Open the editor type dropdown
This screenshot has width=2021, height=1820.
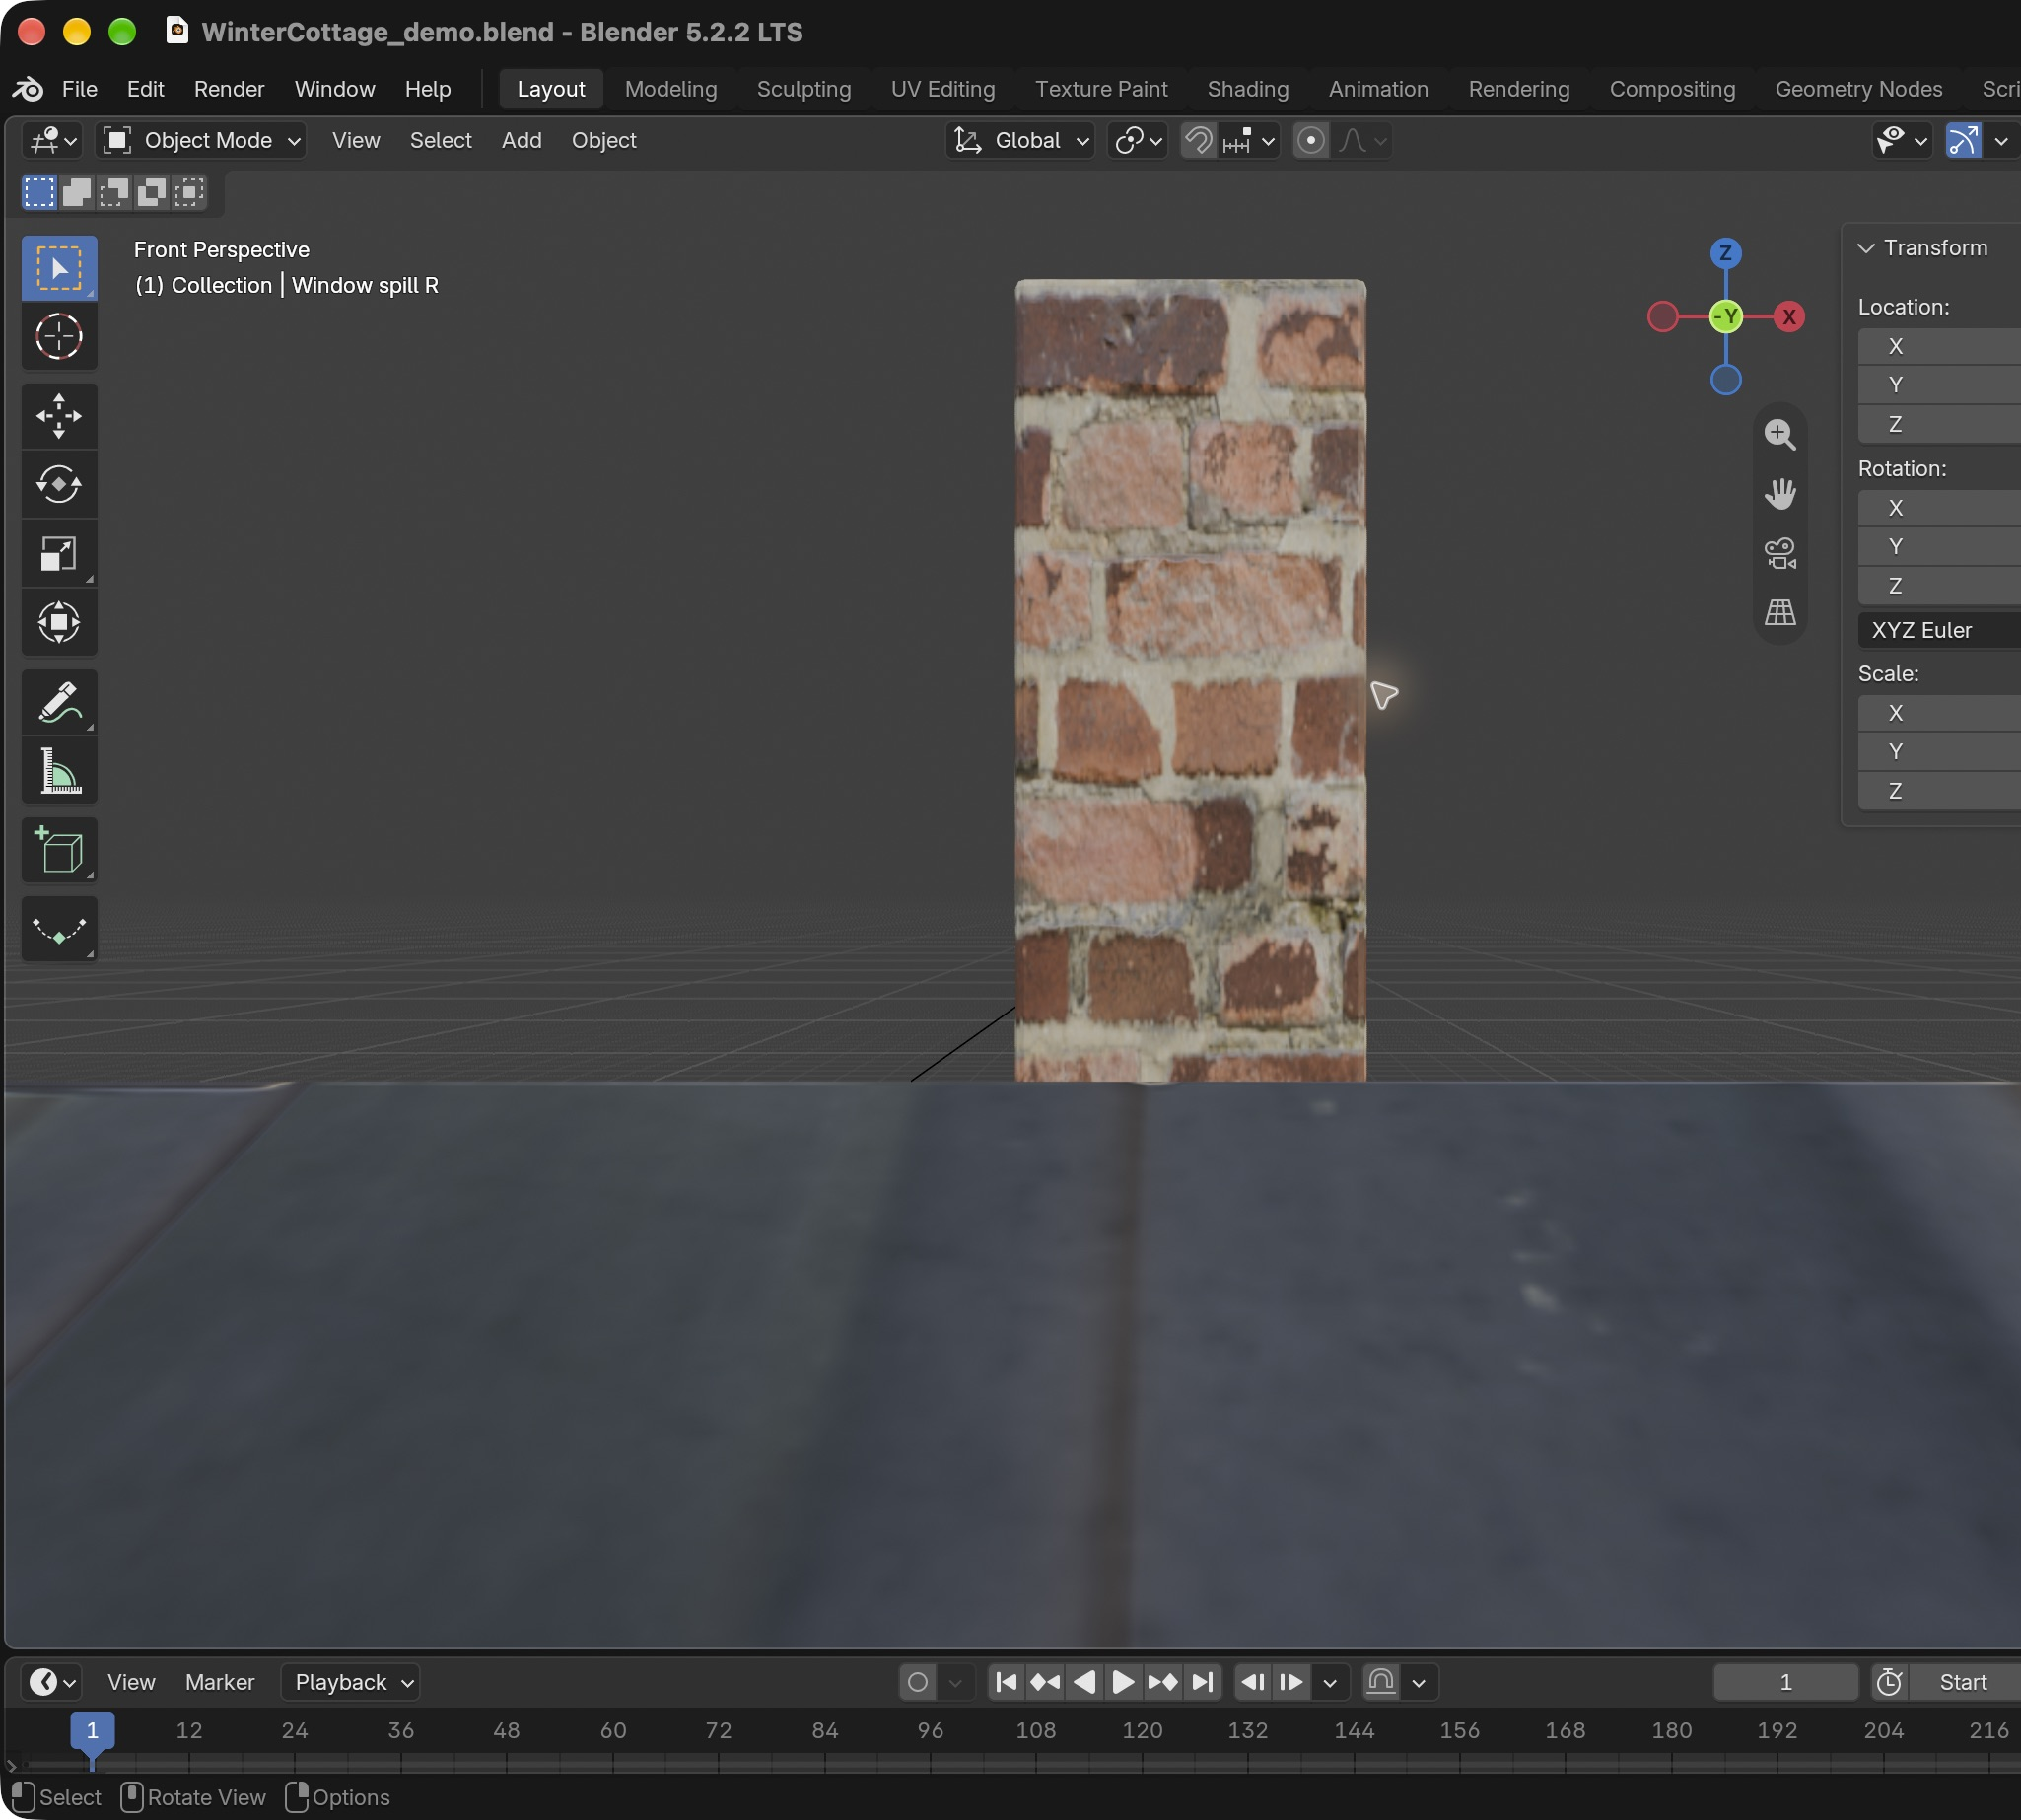[52, 140]
